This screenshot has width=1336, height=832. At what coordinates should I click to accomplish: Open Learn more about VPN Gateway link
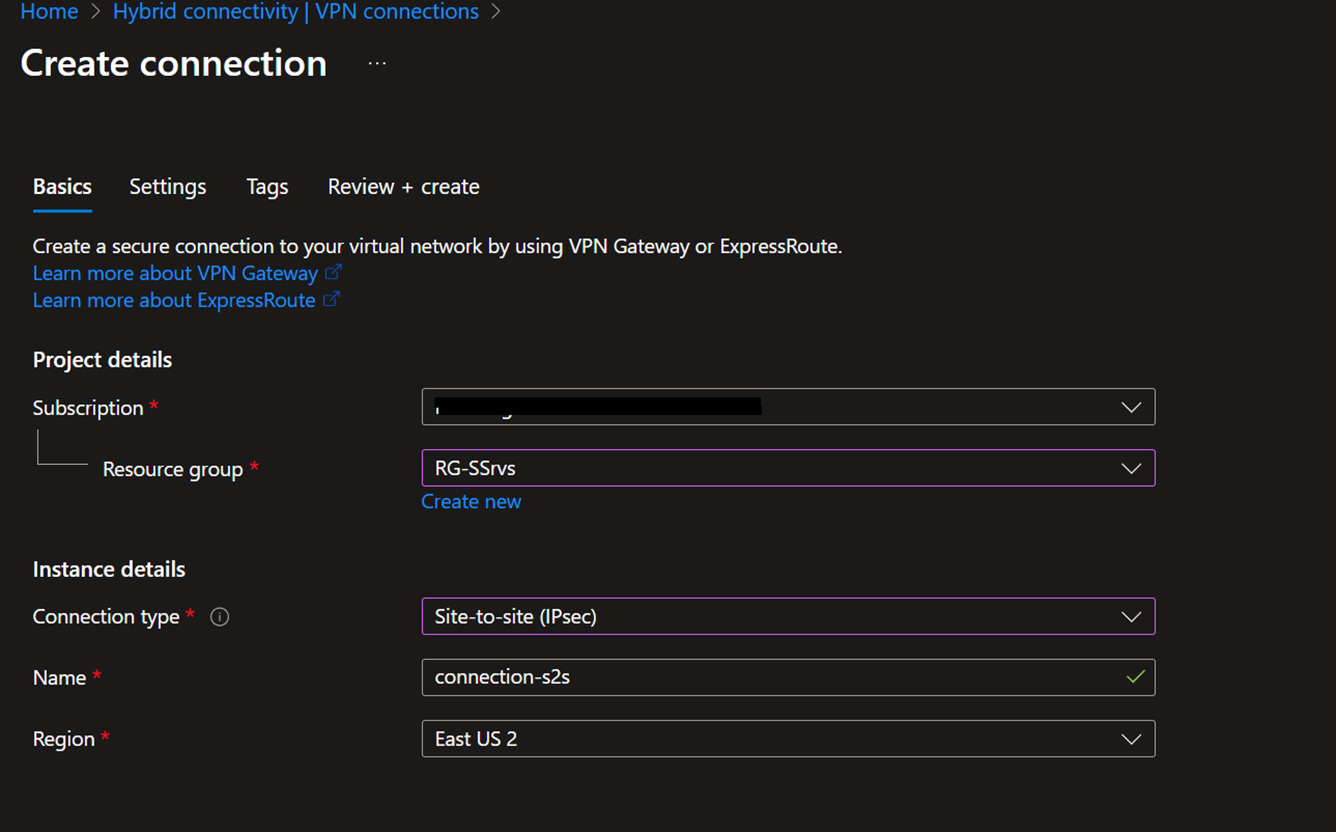[x=175, y=273]
